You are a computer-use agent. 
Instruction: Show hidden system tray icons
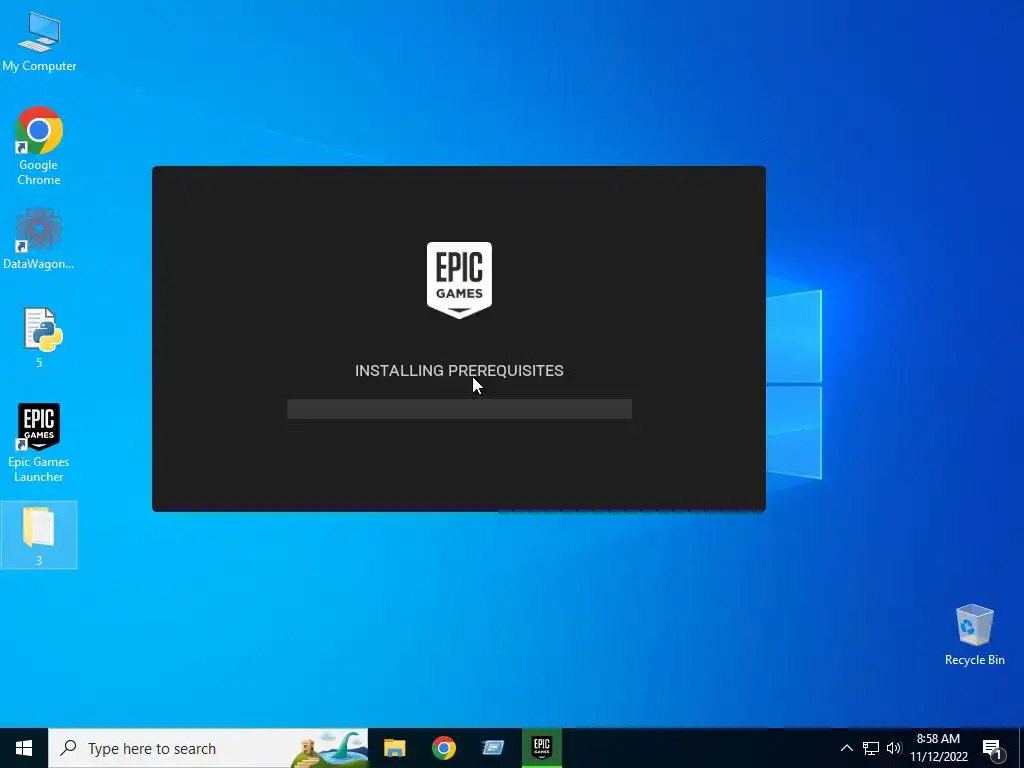pos(846,748)
